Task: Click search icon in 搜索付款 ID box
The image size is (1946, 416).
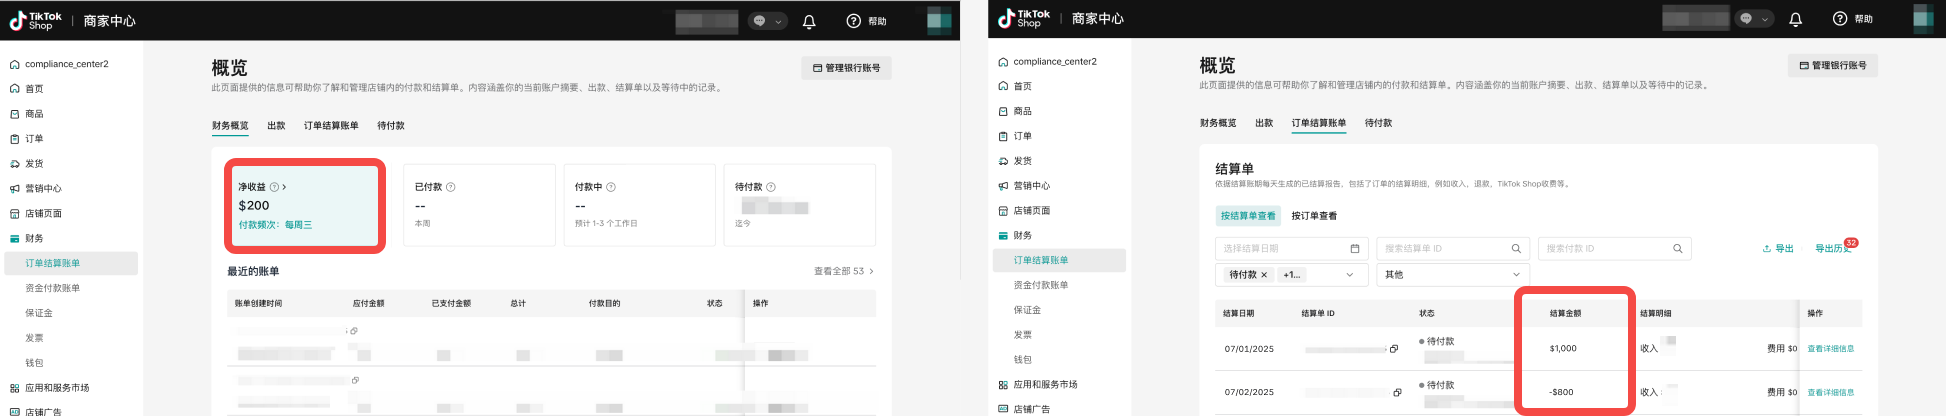Action: (1678, 249)
